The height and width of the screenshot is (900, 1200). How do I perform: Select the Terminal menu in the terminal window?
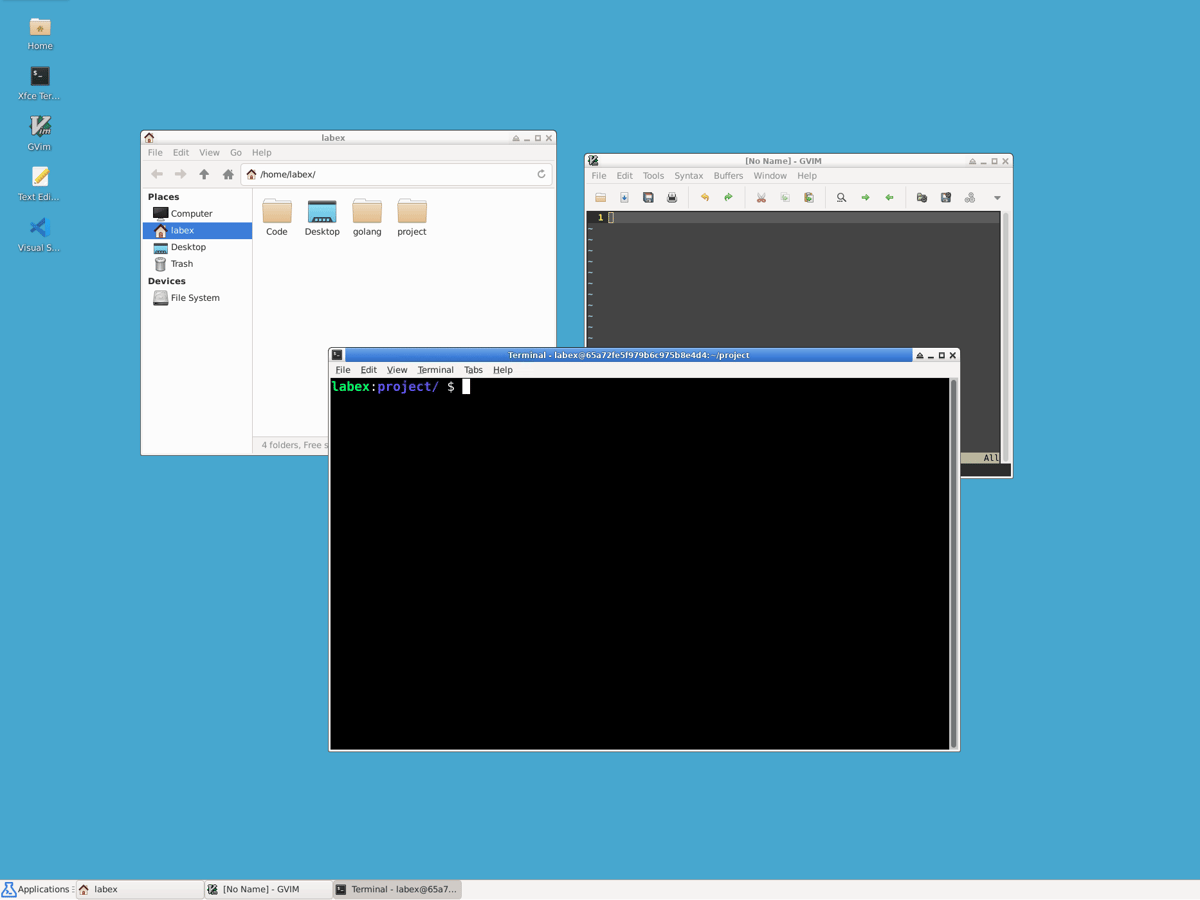[x=435, y=369]
